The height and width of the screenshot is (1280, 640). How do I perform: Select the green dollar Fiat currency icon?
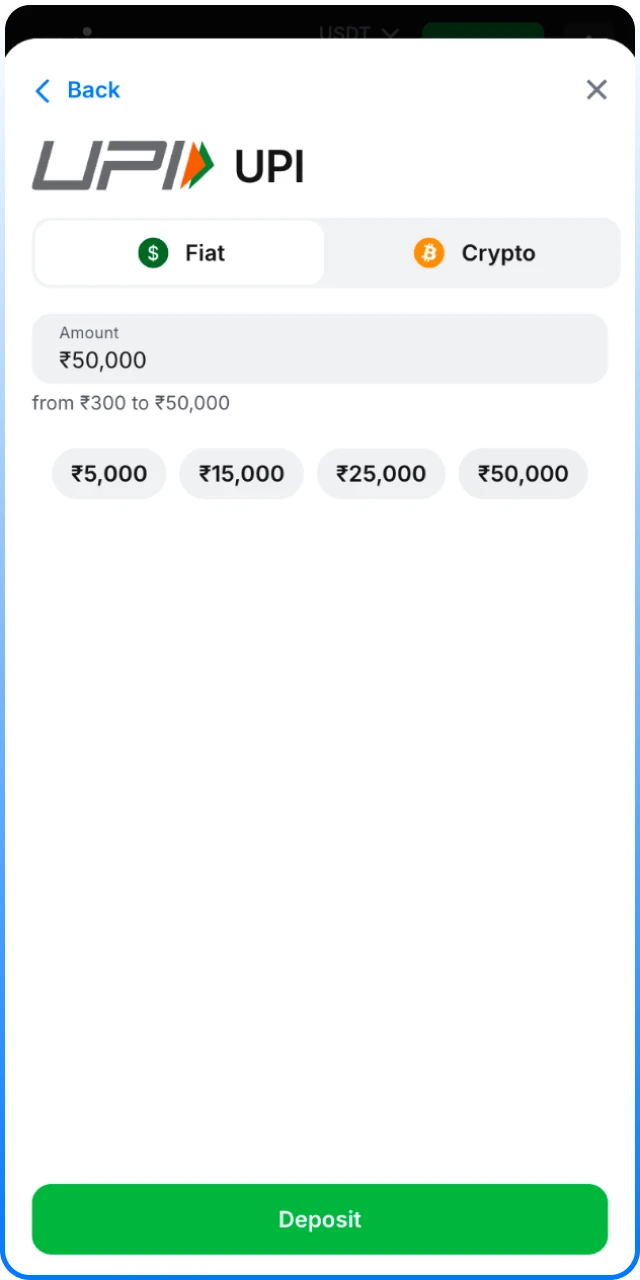tap(153, 253)
